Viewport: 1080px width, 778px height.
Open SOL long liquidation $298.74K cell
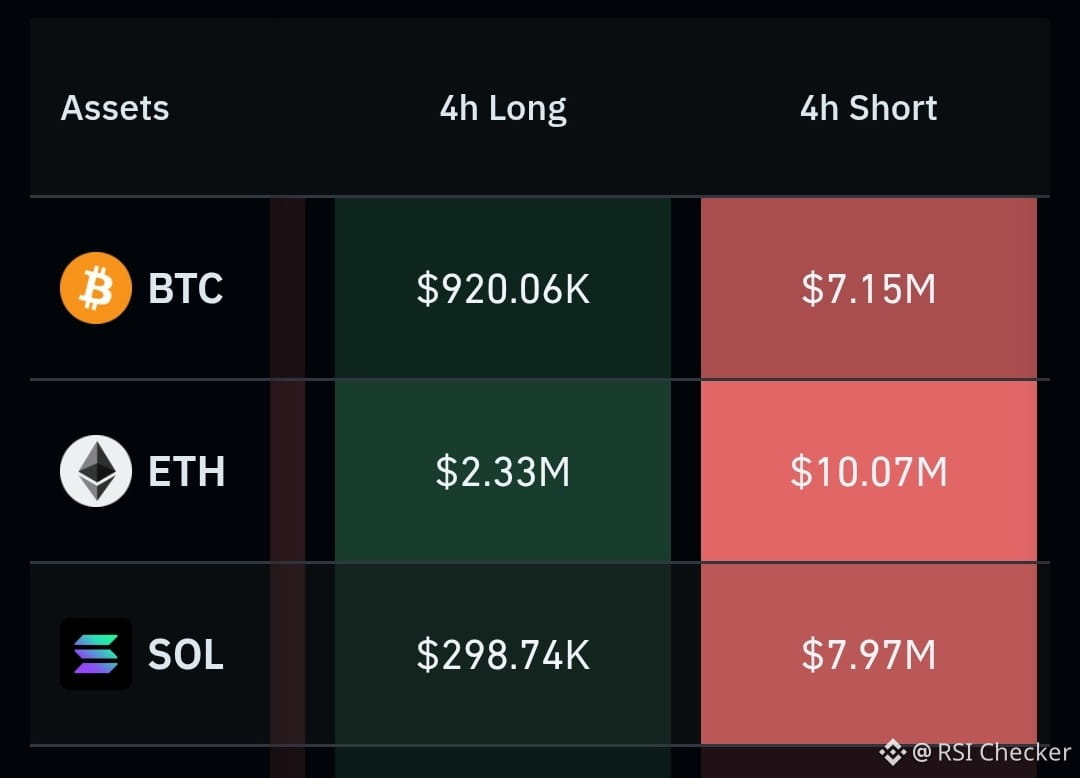click(503, 654)
